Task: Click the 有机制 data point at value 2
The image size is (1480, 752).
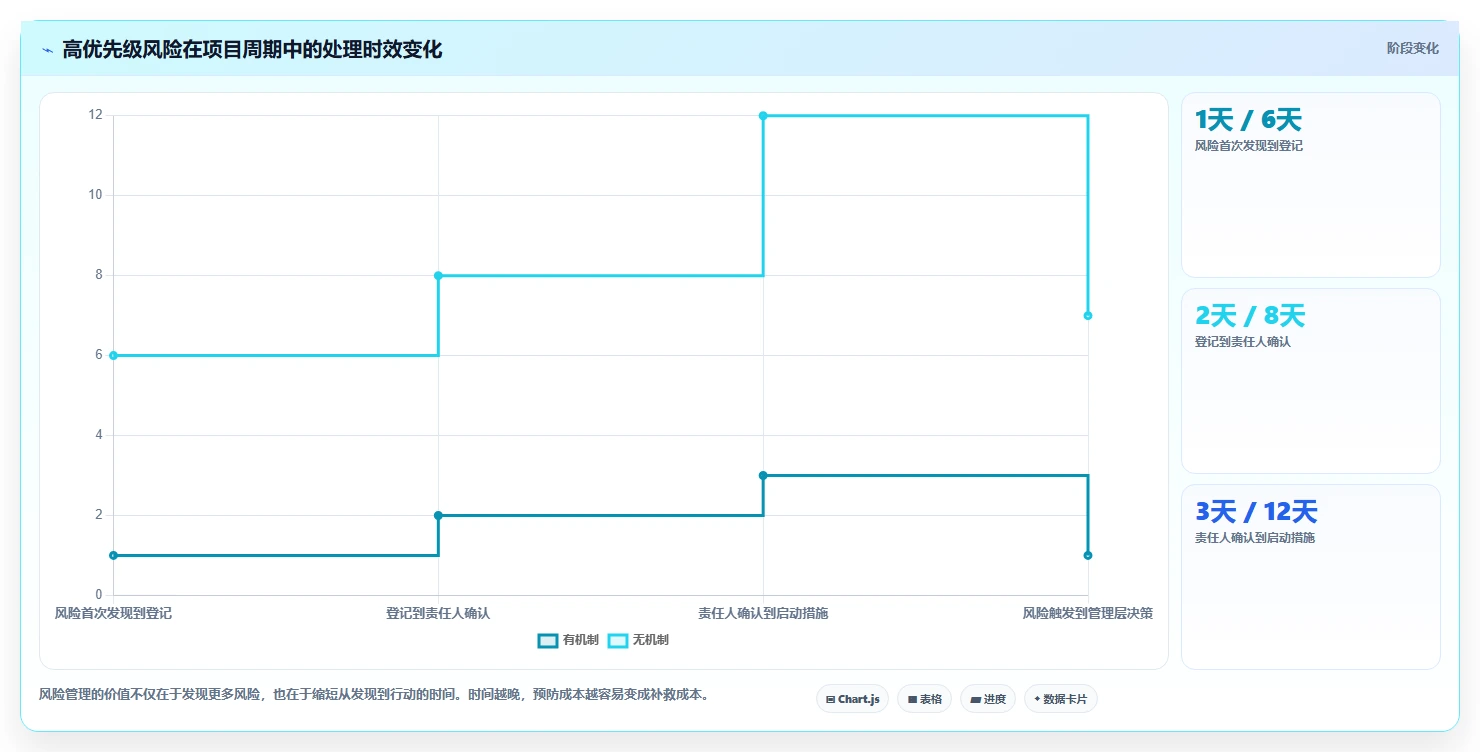Action: (x=438, y=515)
